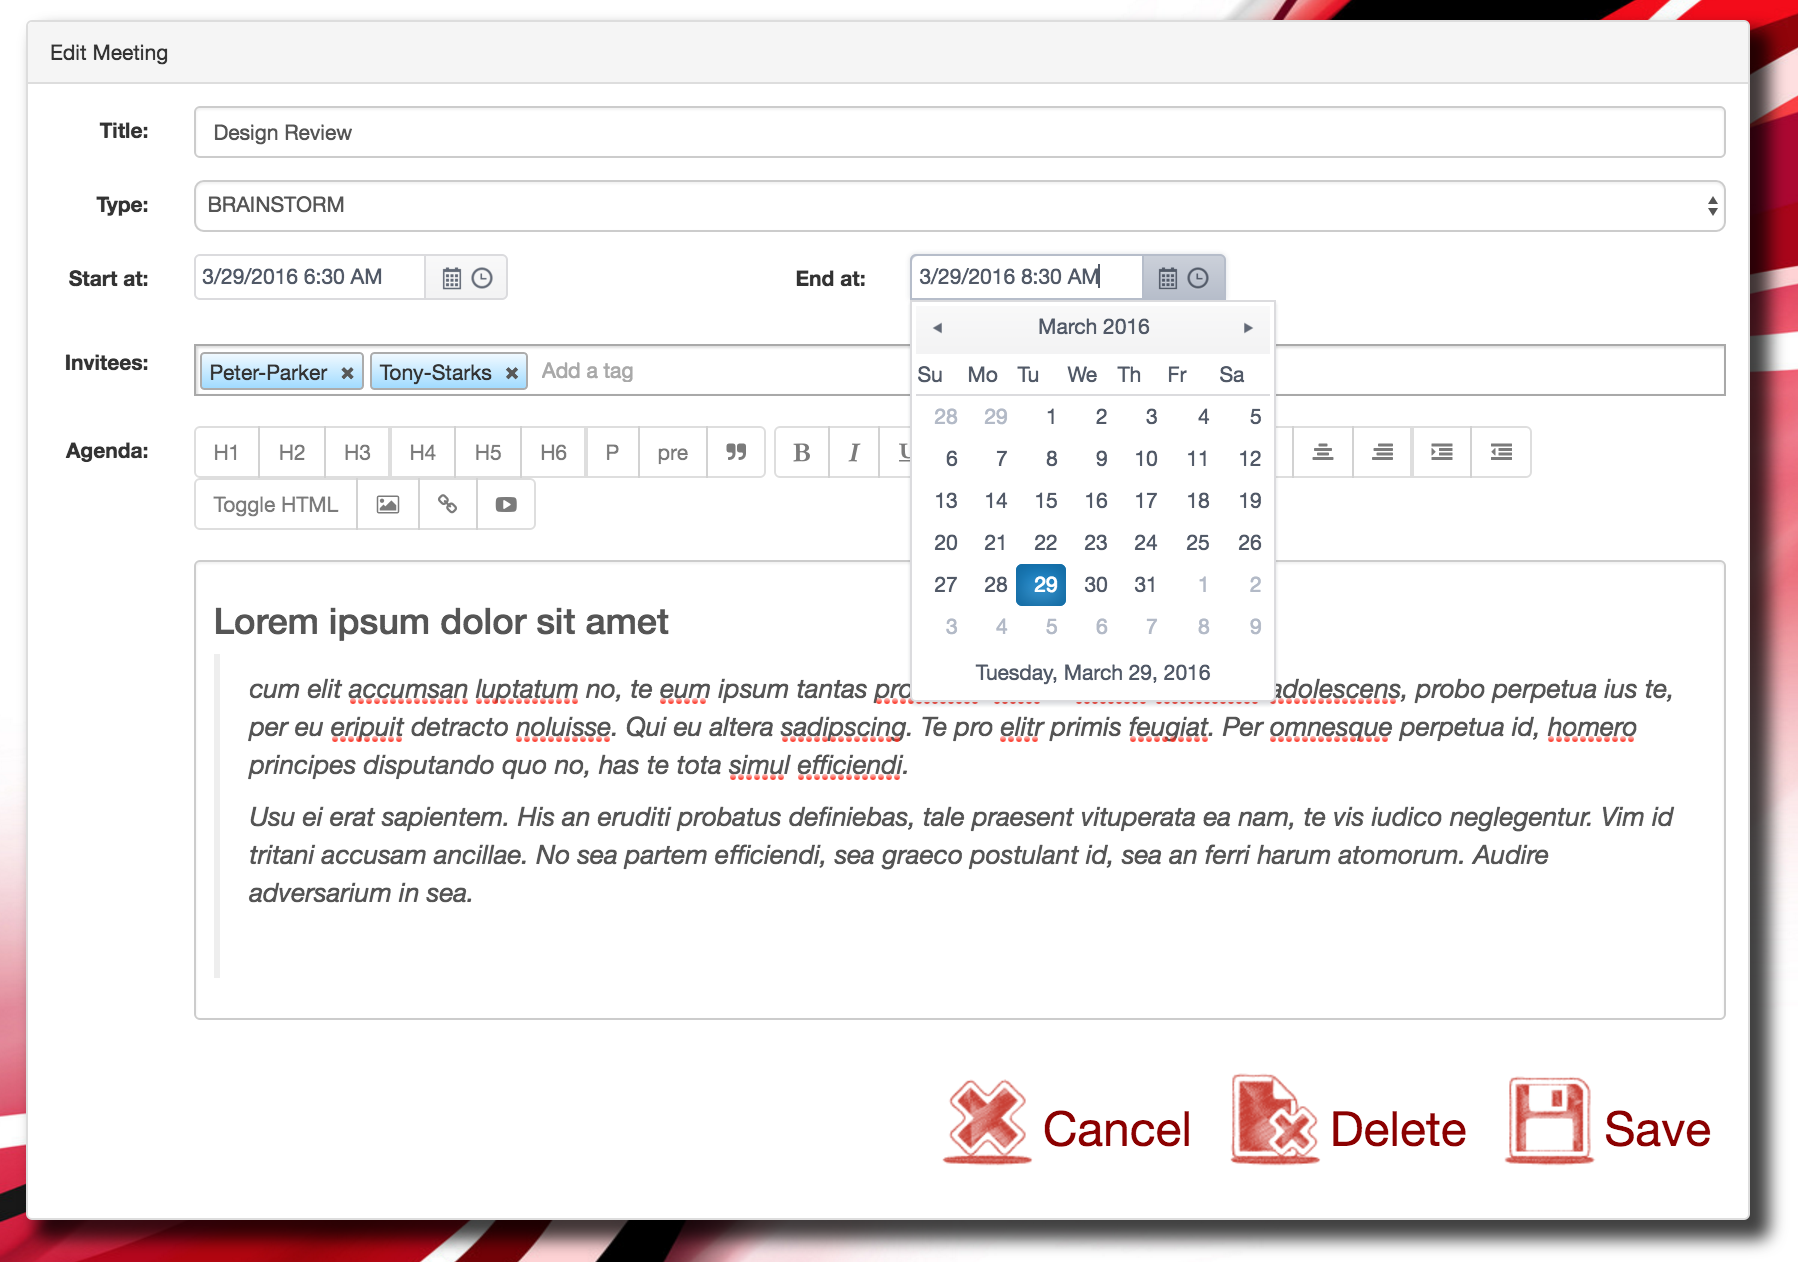Viewport: 1798px width, 1262px height.
Task: Insert an image into the agenda
Action: click(388, 505)
